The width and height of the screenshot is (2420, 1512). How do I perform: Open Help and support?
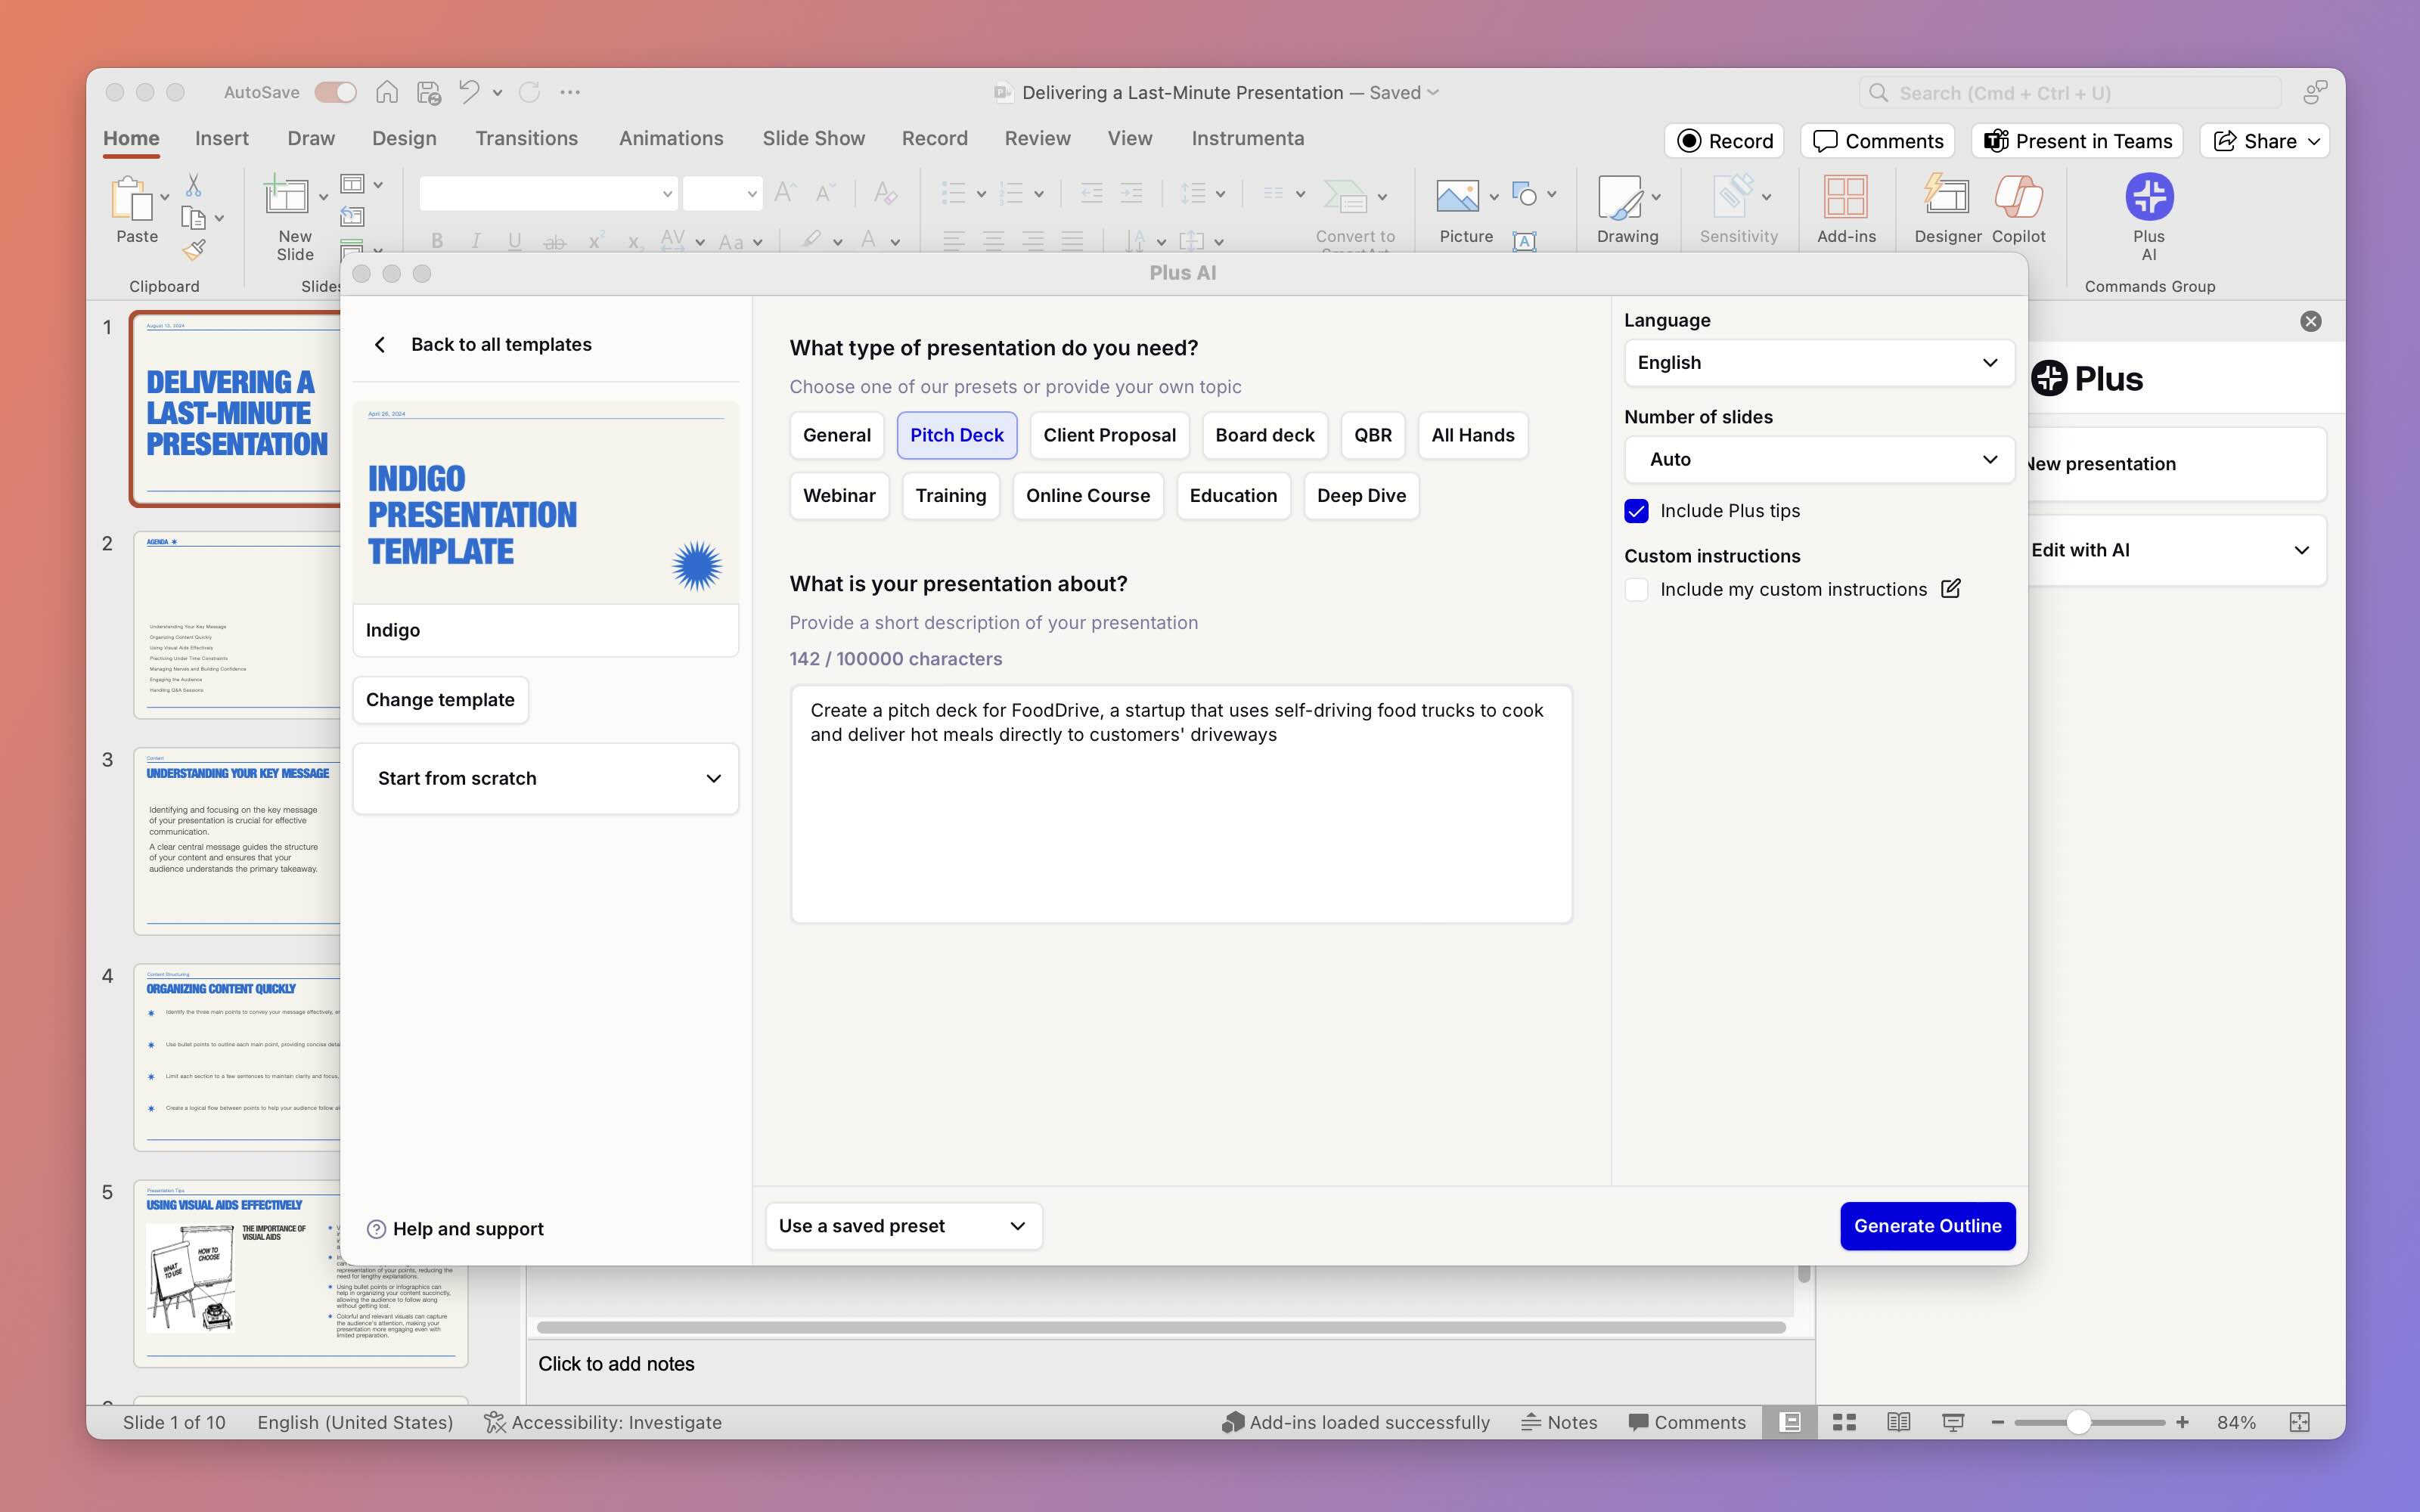(x=455, y=1229)
